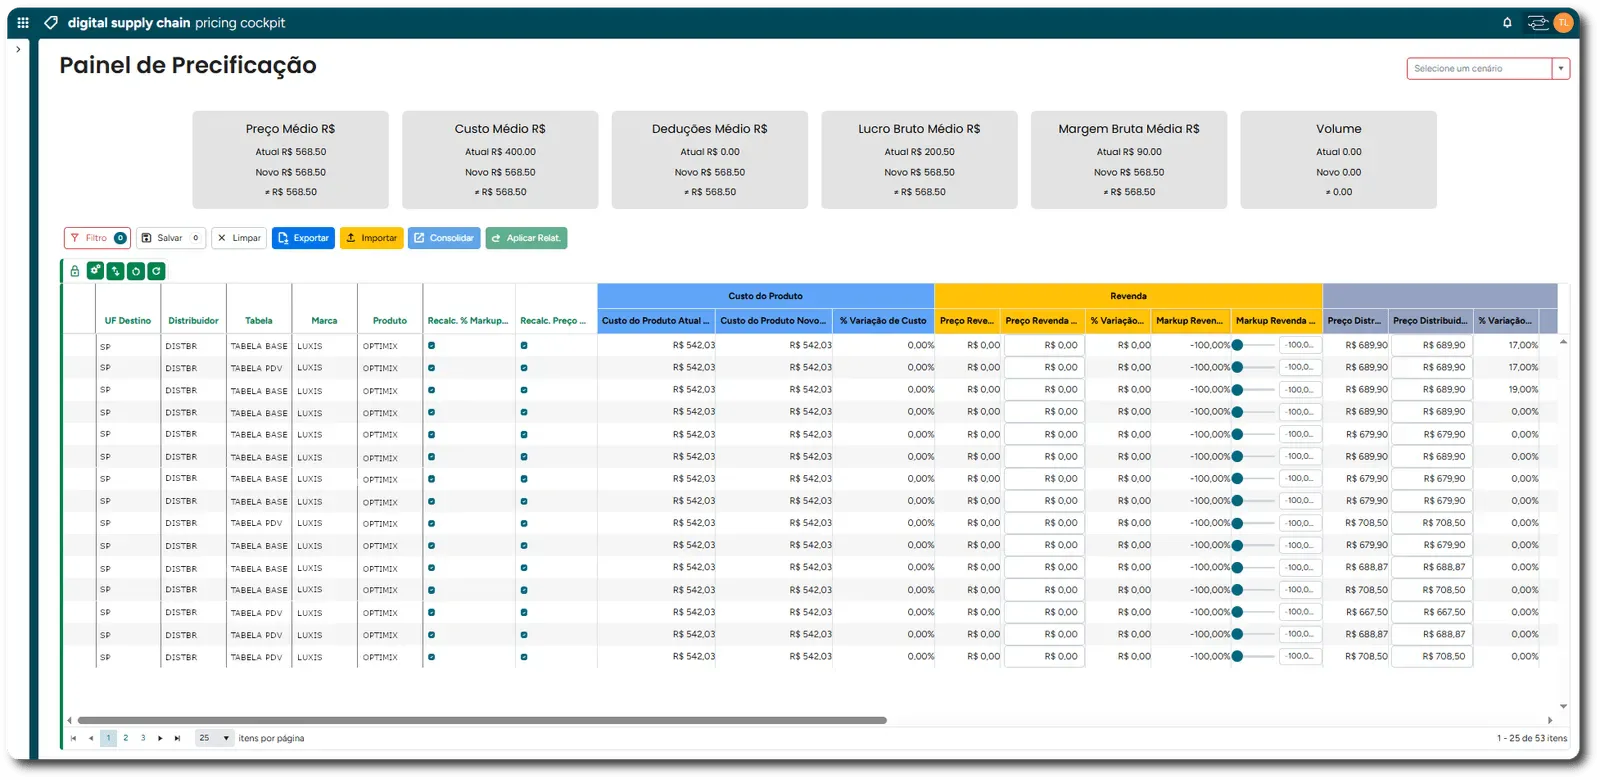Open the scenario dropdown arrow
This screenshot has width=1600, height=780.
(x=1560, y=68)
